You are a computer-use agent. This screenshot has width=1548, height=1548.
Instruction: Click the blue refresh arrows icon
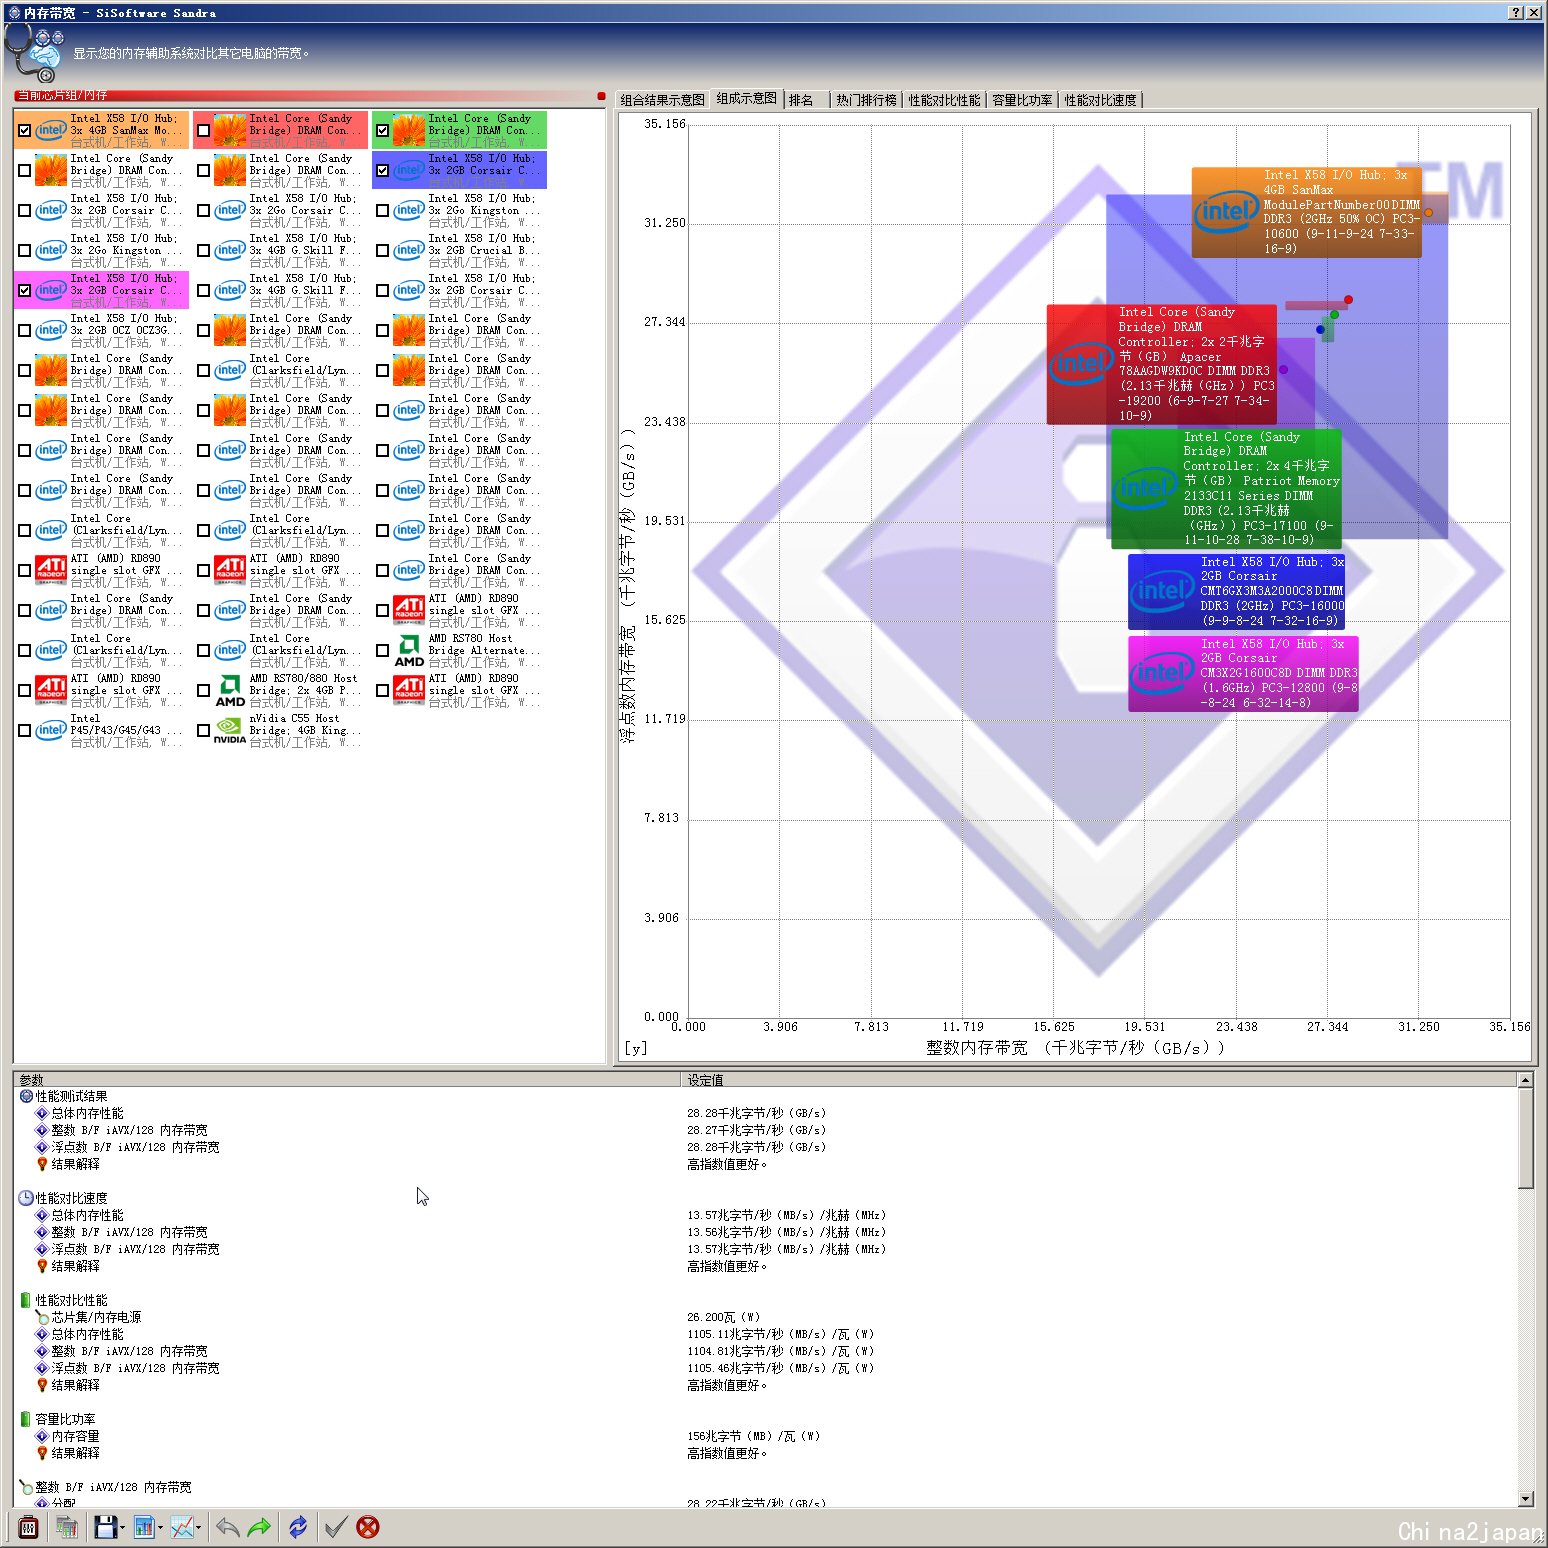pyautogui.click(x=298, y=1527)
